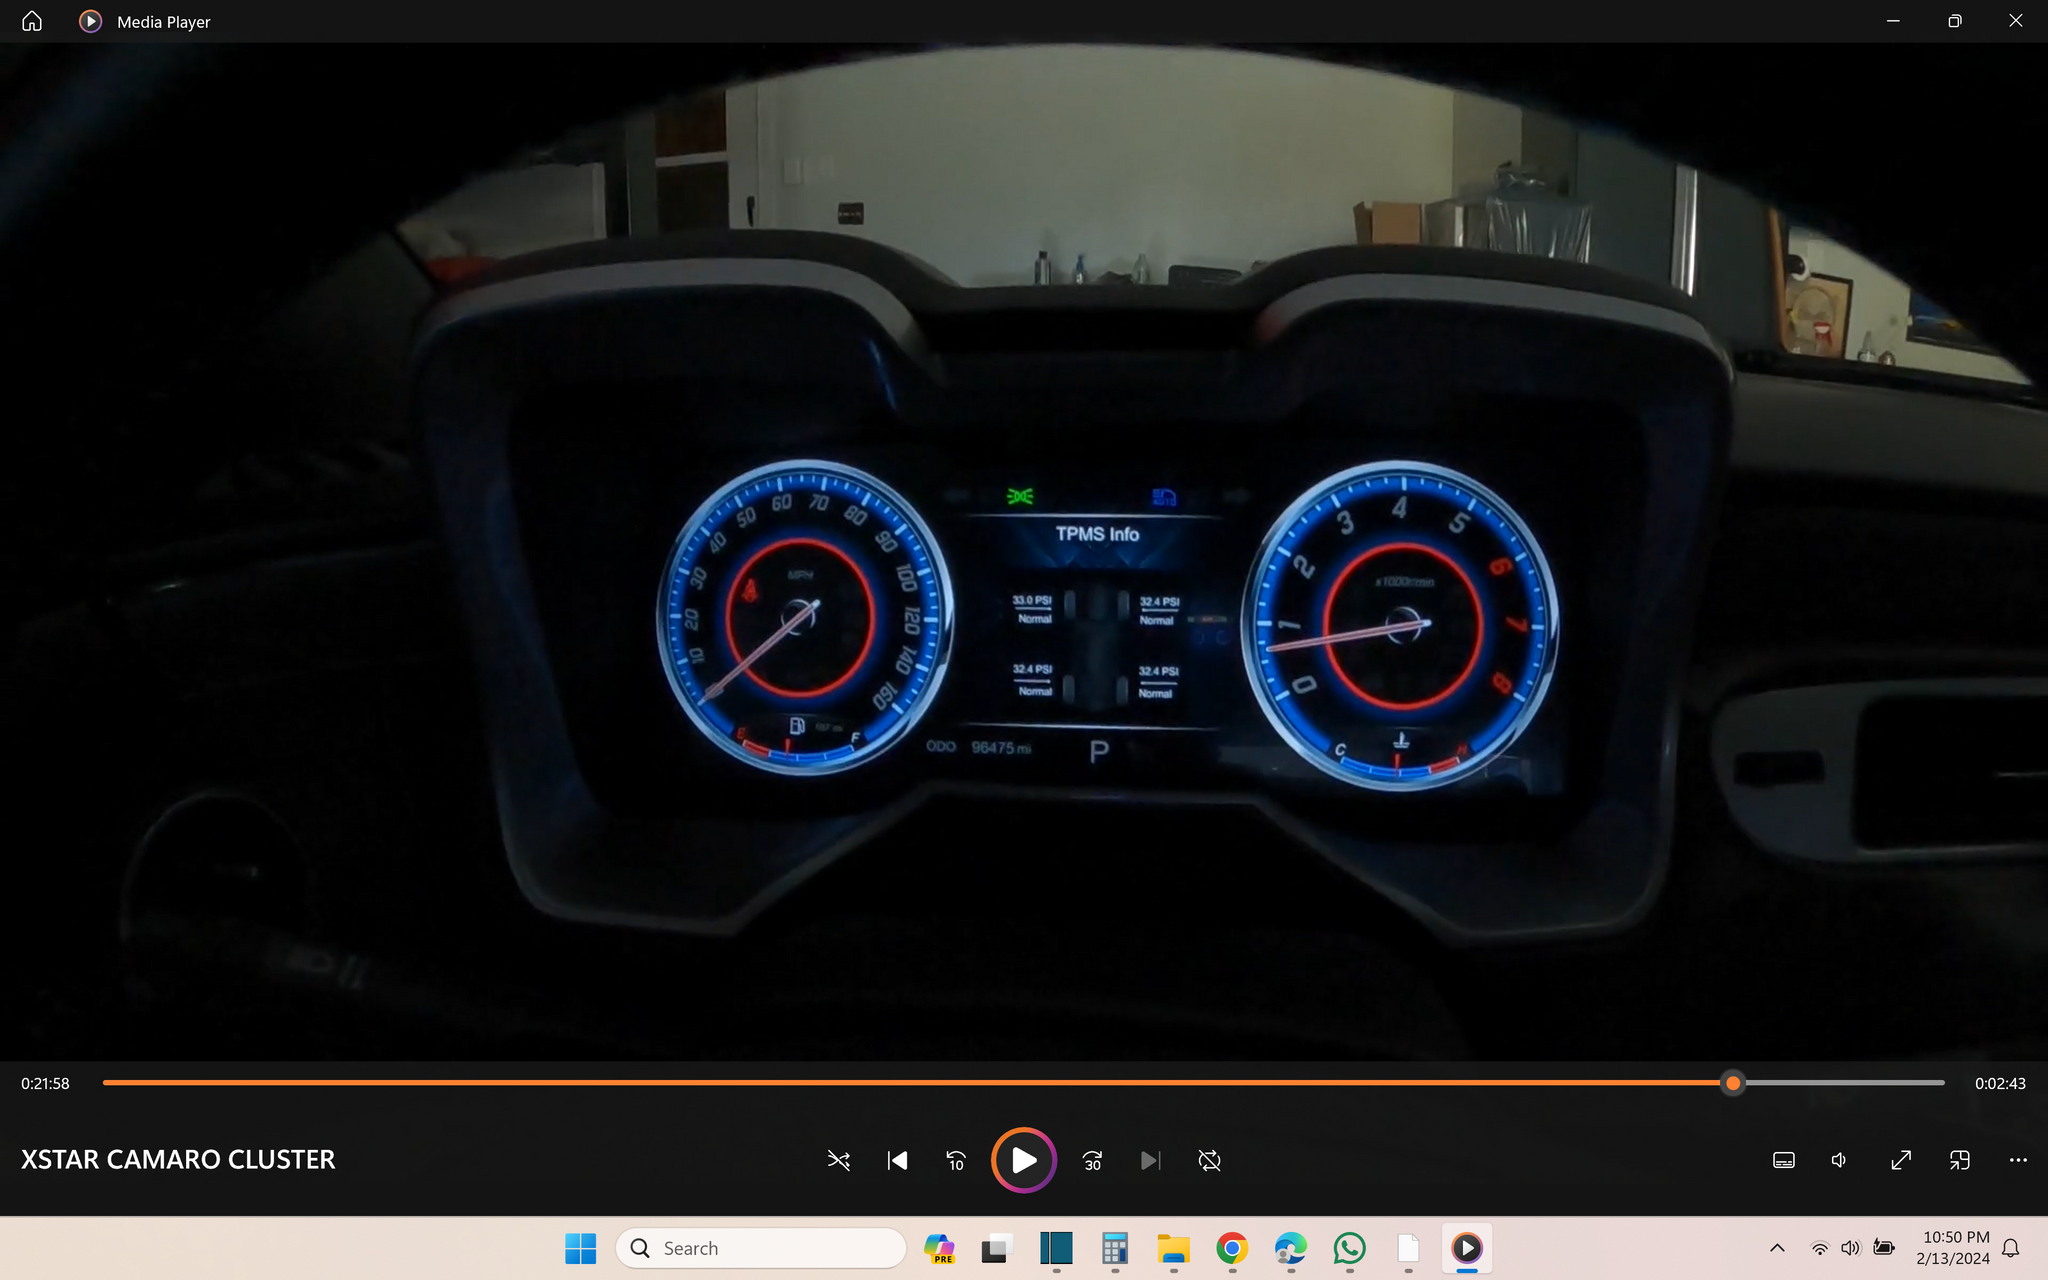The height and width of the screenshot is (1280, 2048).
Task: Open Google Chrome from the taskbar
Action: (1232, 1248)
